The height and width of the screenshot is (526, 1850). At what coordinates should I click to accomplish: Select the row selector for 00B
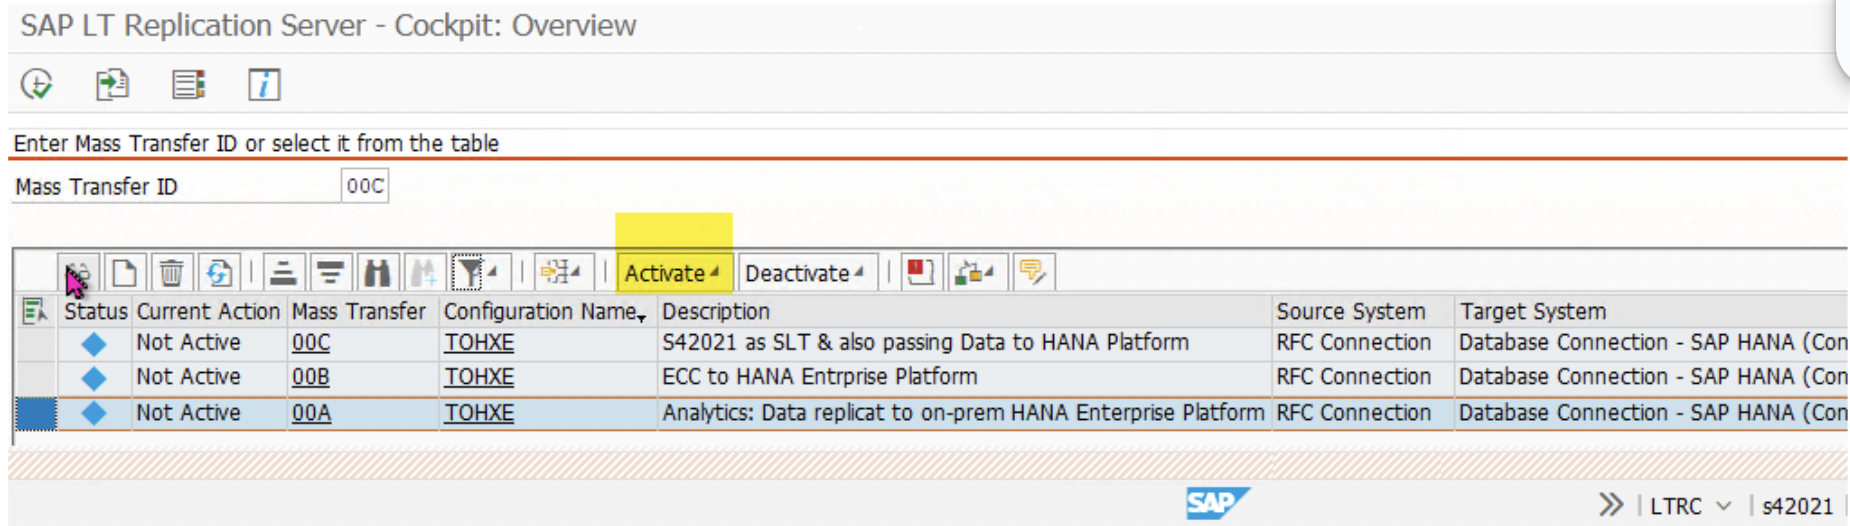coord(36,378)
